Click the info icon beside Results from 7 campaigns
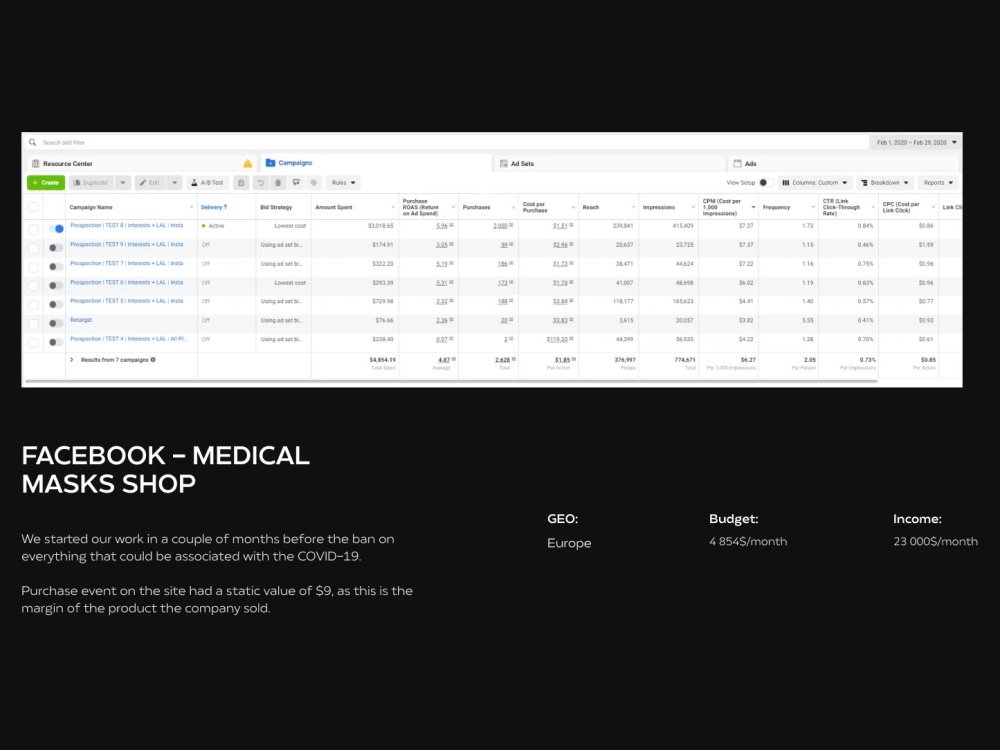1000x750 pixels. (x=153, y=360)
